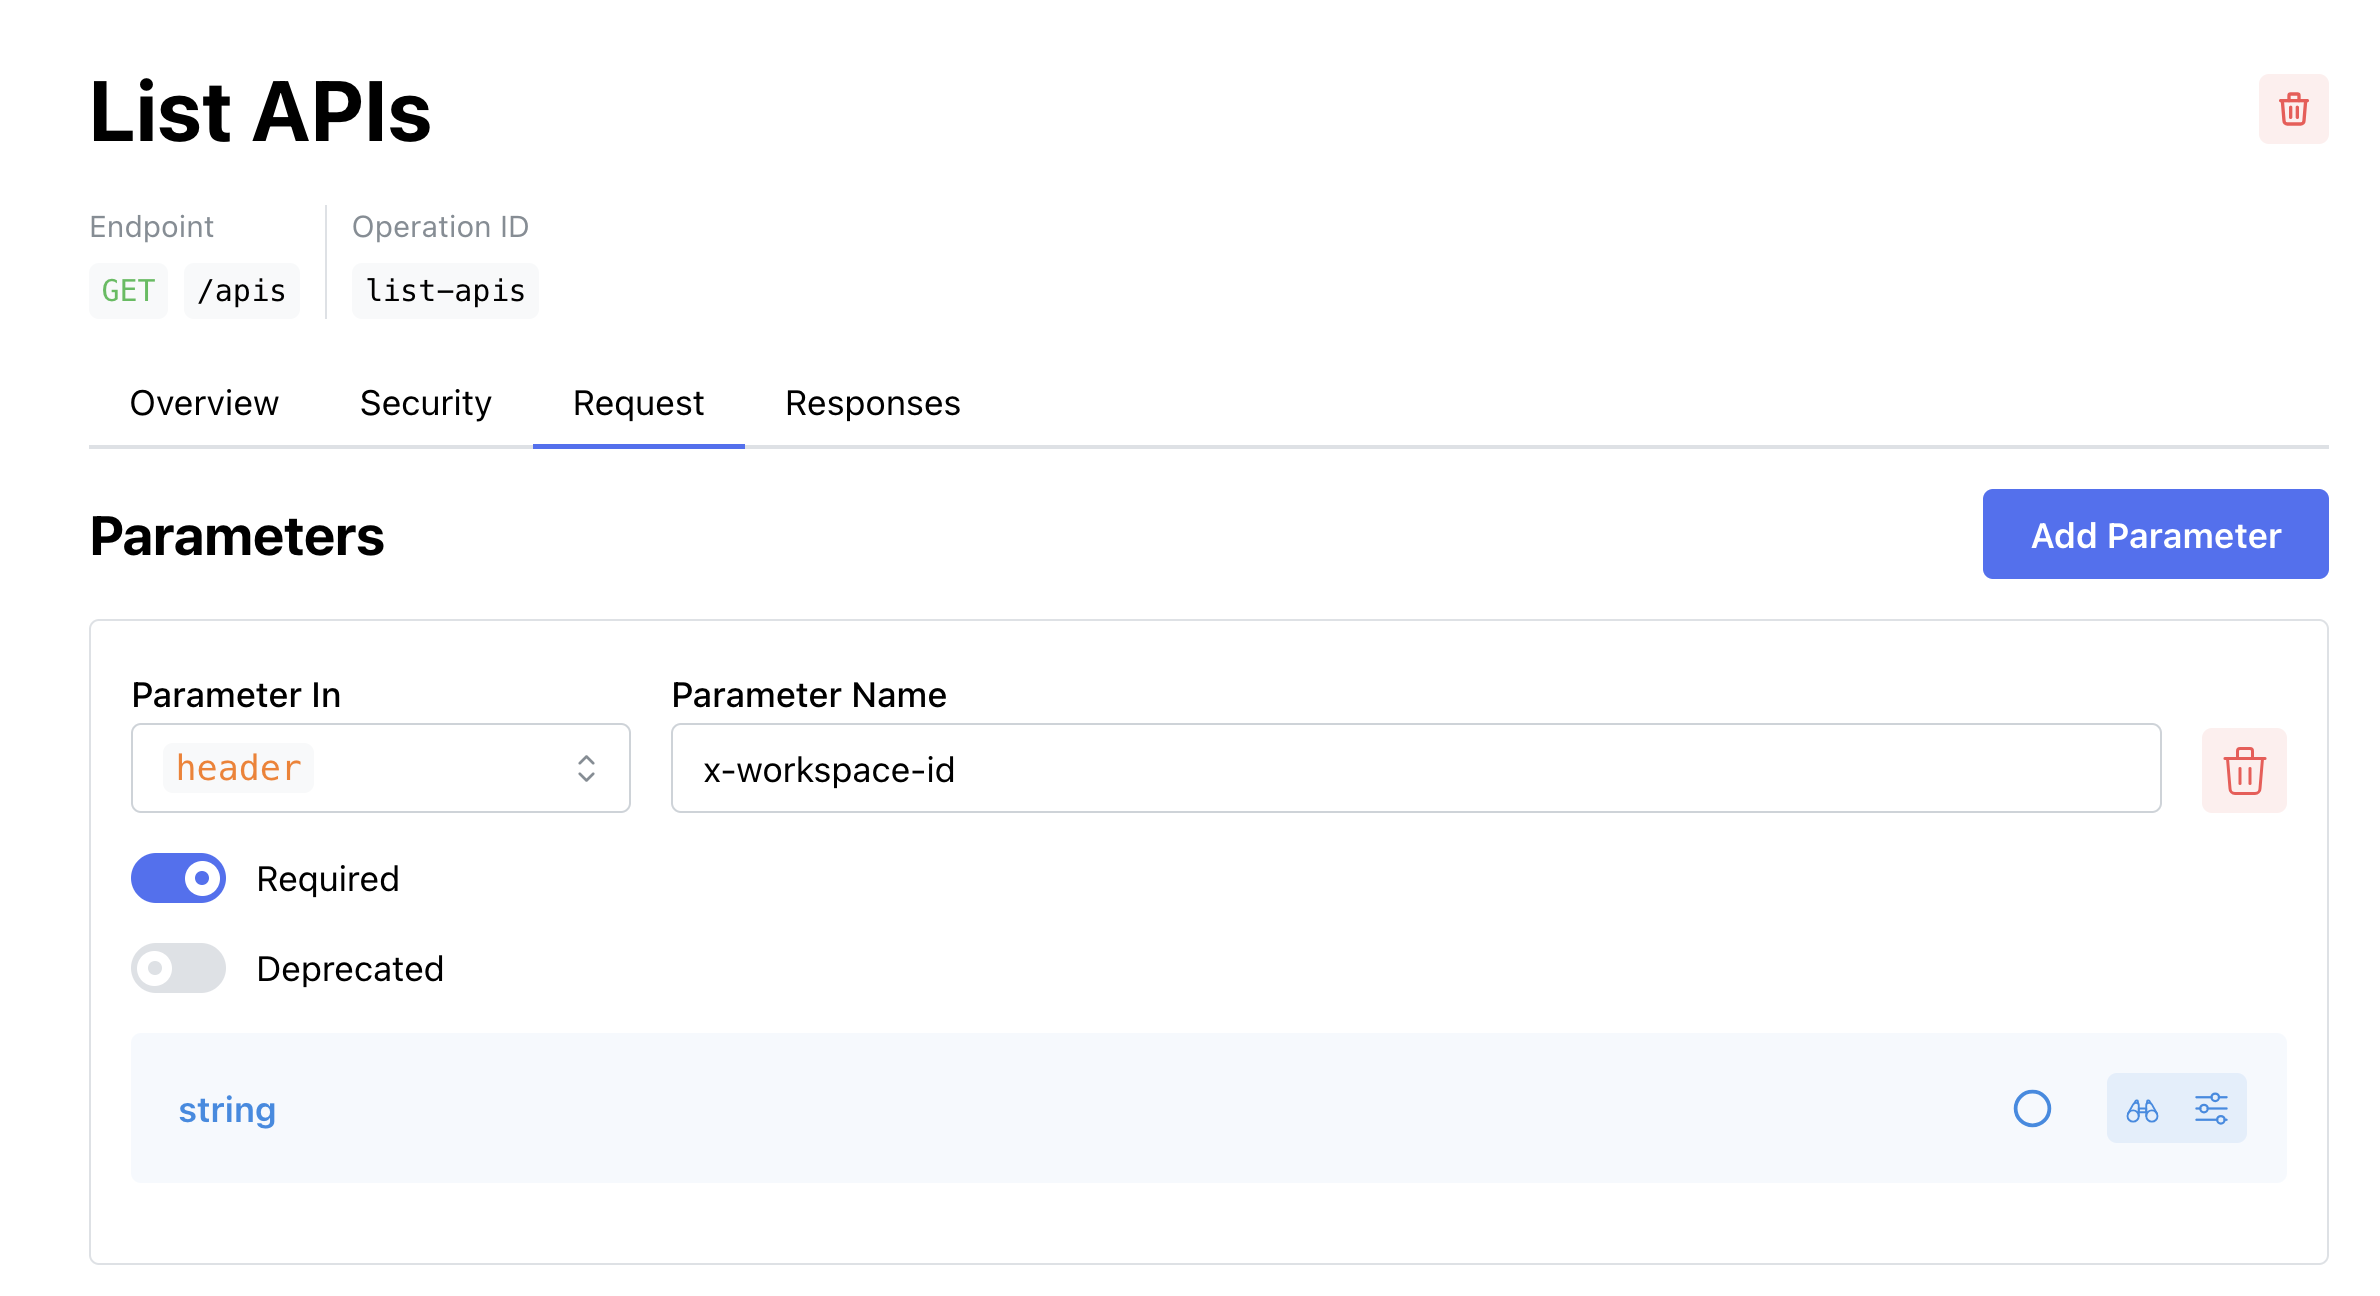The width and height of the screenshot is (2380, 1296).
Task: Delete the List APIs operation via the top trash icon
Action: [x=2293, y=109]
